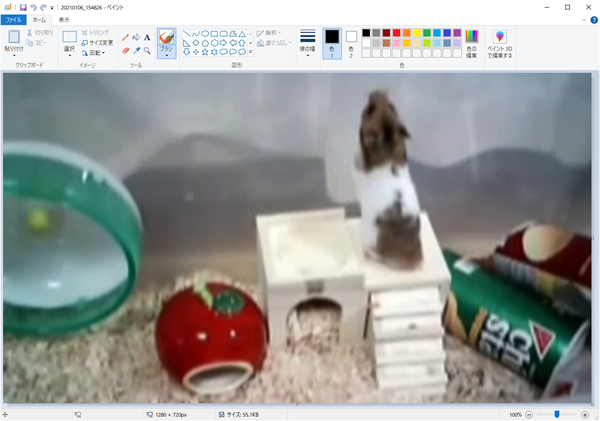Switch to the View (表示) tab
Screen dimensions: 600x421
[64, 20]
